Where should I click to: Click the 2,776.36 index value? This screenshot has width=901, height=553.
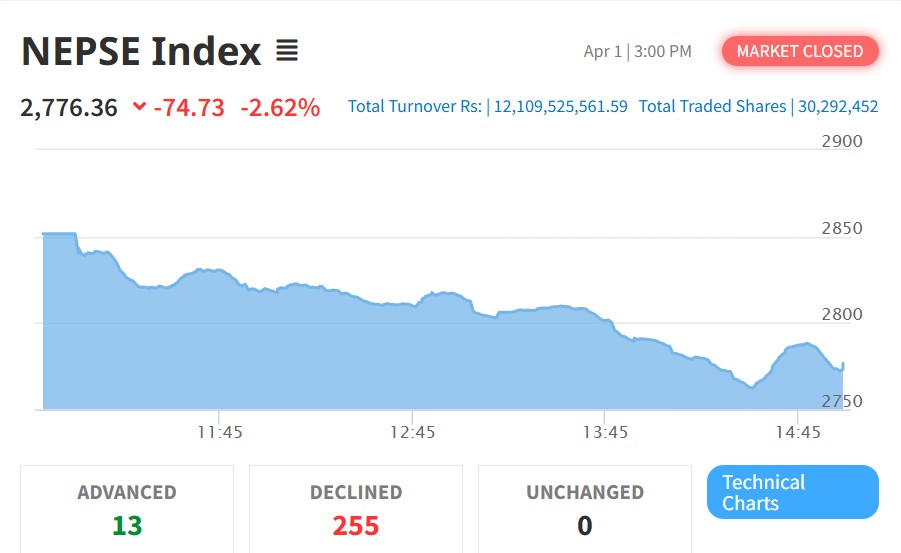[69, 107]
